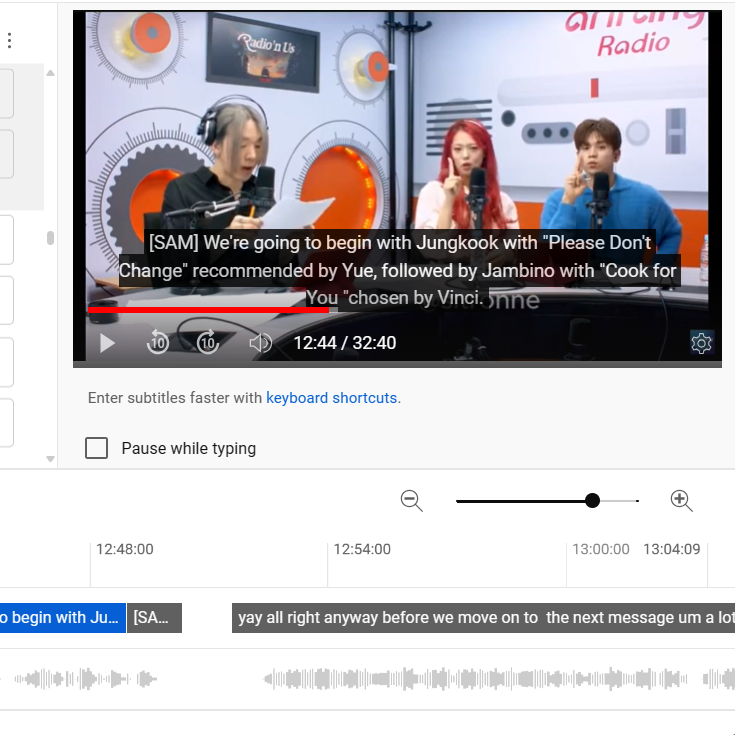Viewport: 735px width, 735px height.
Task: Click the caption list scroll up arrow
Action: [51, 73]
